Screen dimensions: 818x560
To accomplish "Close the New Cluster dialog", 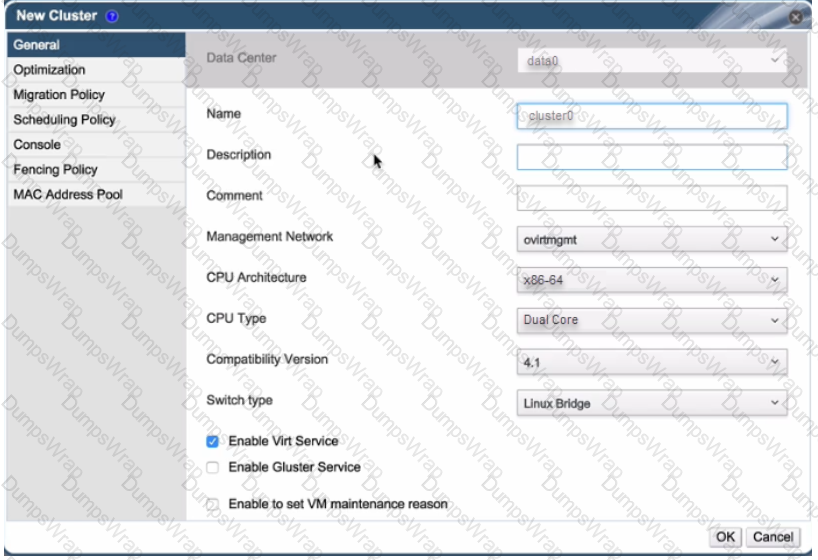I will pyautogui.click(x=796, y=17).
